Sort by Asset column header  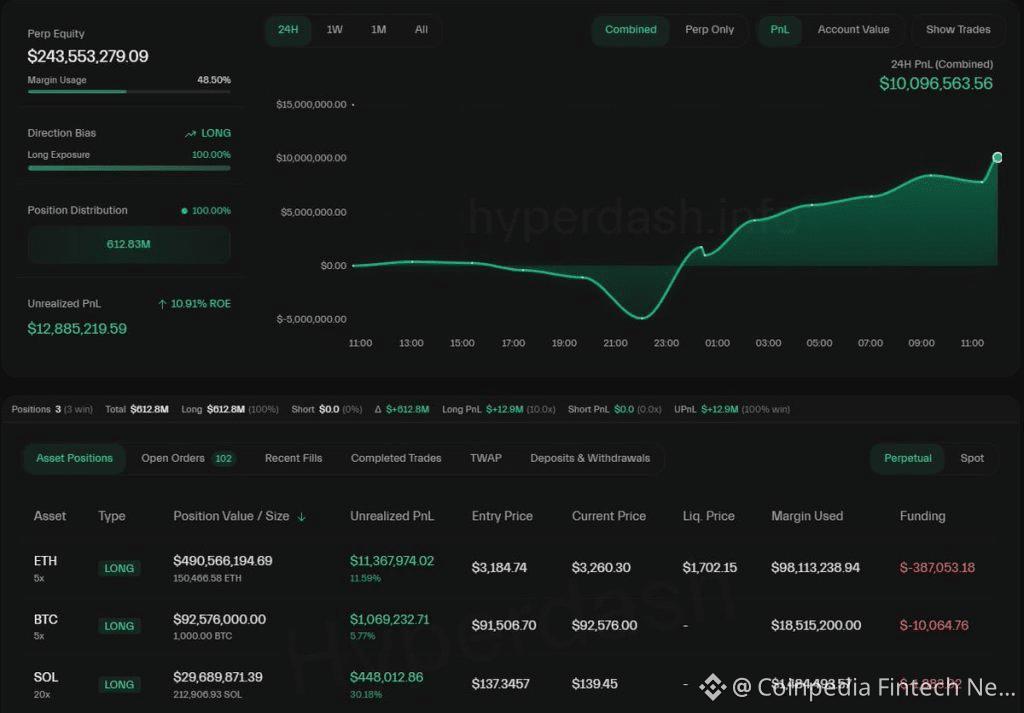point(50,516)
